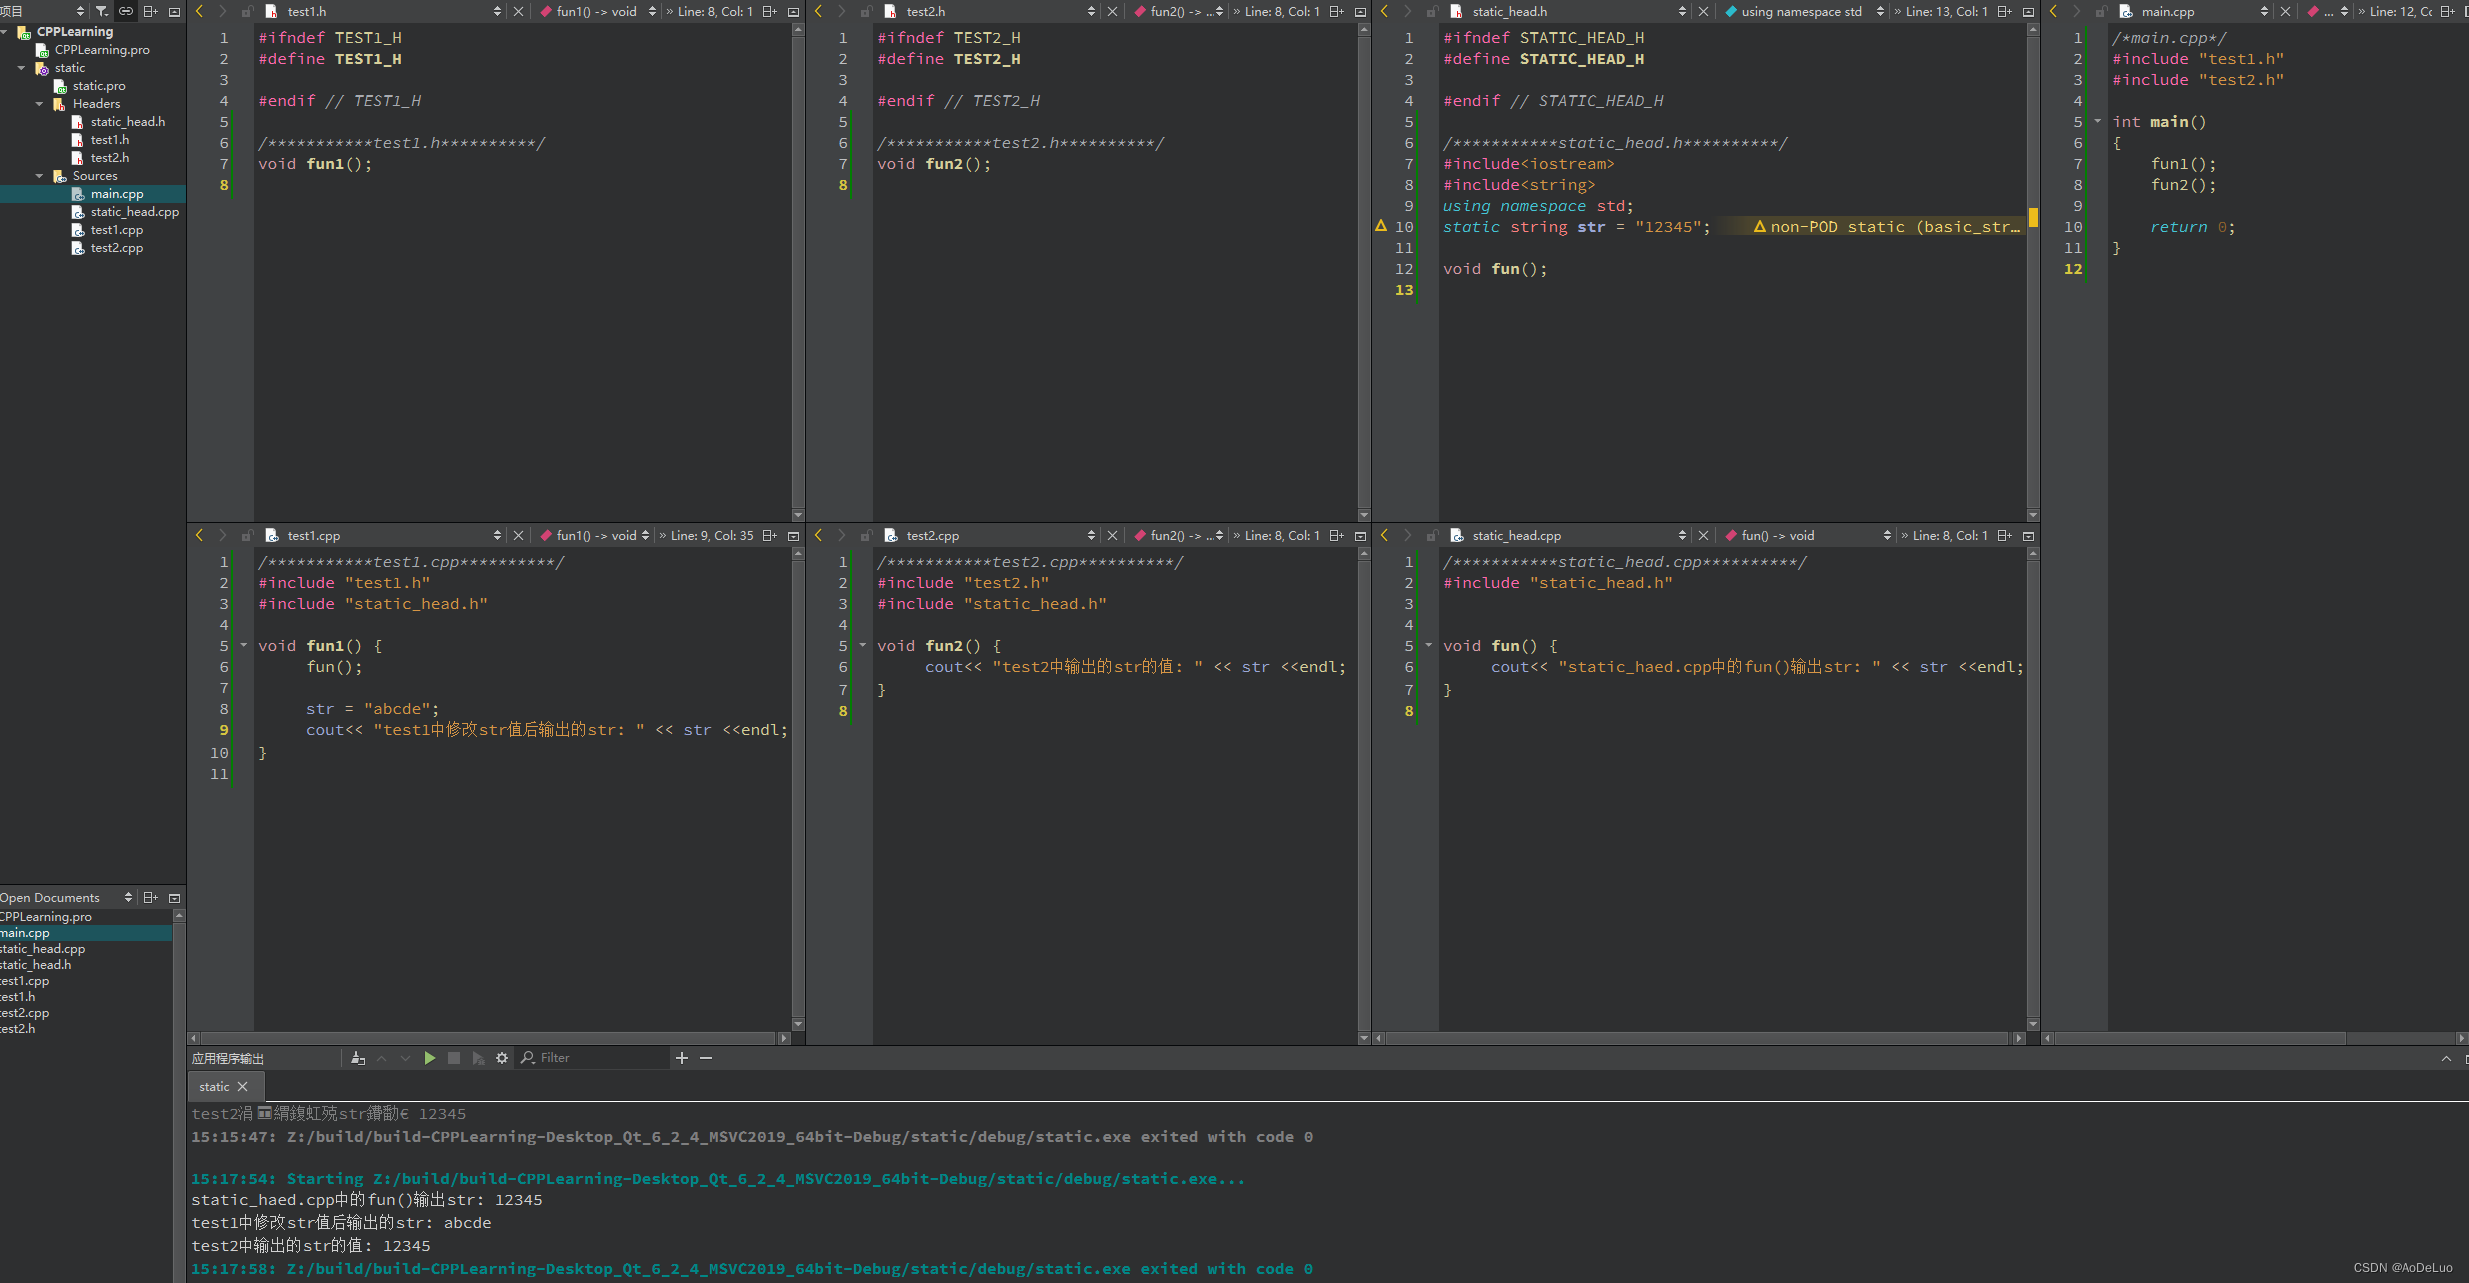Viewport: 2469px width, 1283px height.
Task: Fold the fun1() block in test1.cpp
Action: tap(244, 645)
